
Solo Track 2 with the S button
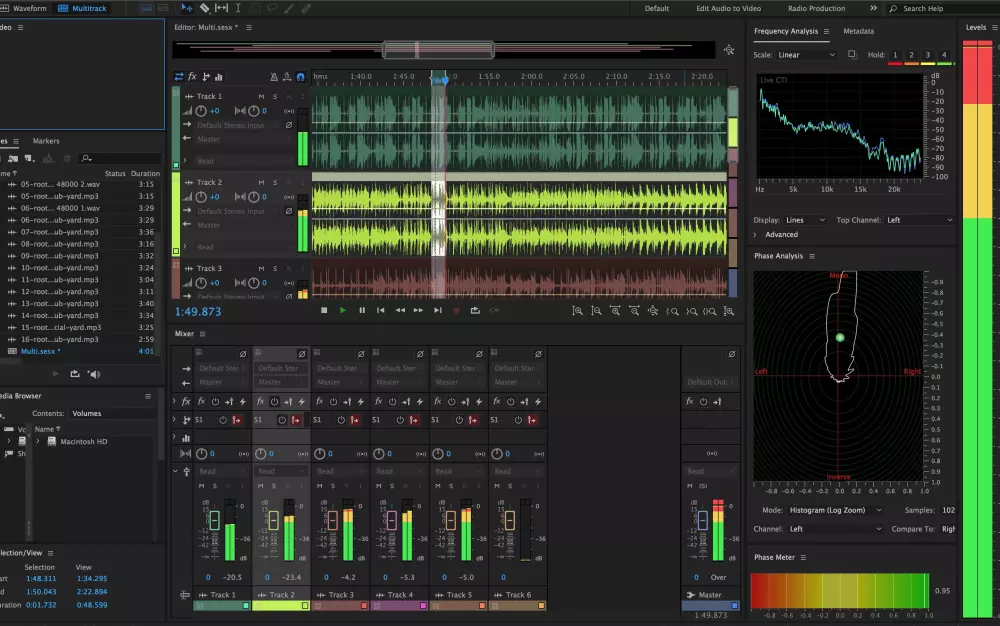[274, 182]
